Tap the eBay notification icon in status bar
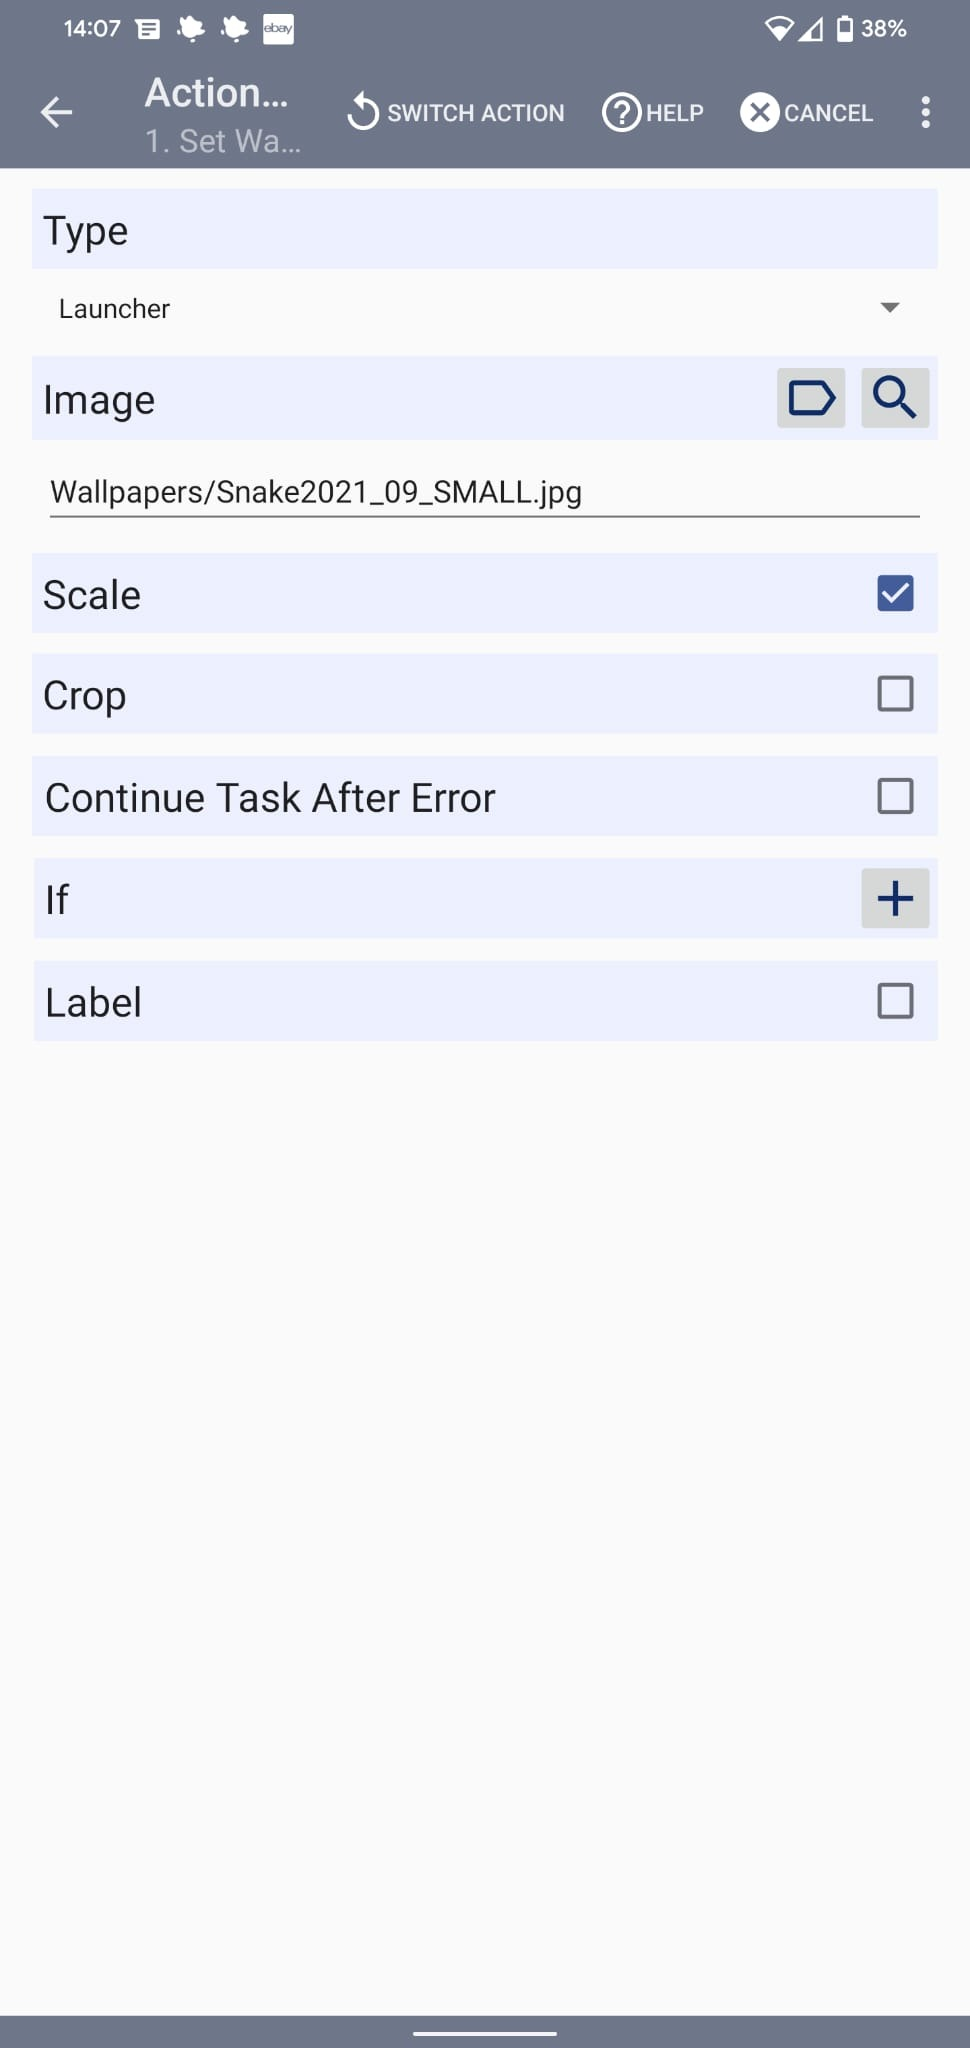The height and width of the screenshot is (2048, 970). pyautogui.click(x=278, y=29)
